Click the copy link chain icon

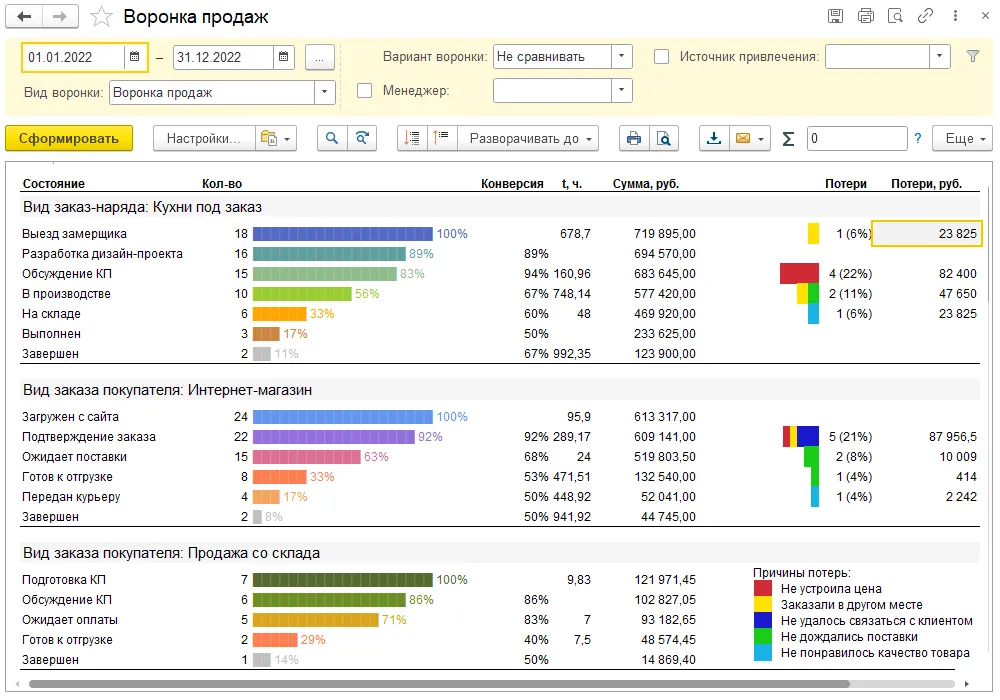(926, 17)
